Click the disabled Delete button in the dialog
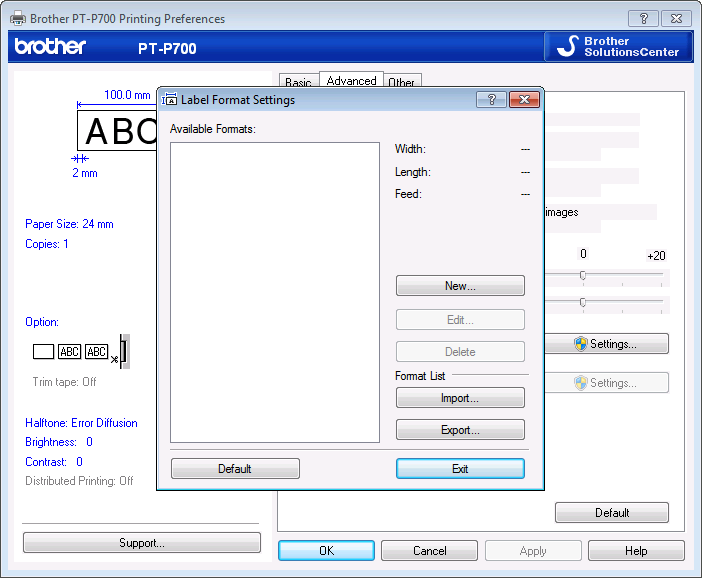 460,352
